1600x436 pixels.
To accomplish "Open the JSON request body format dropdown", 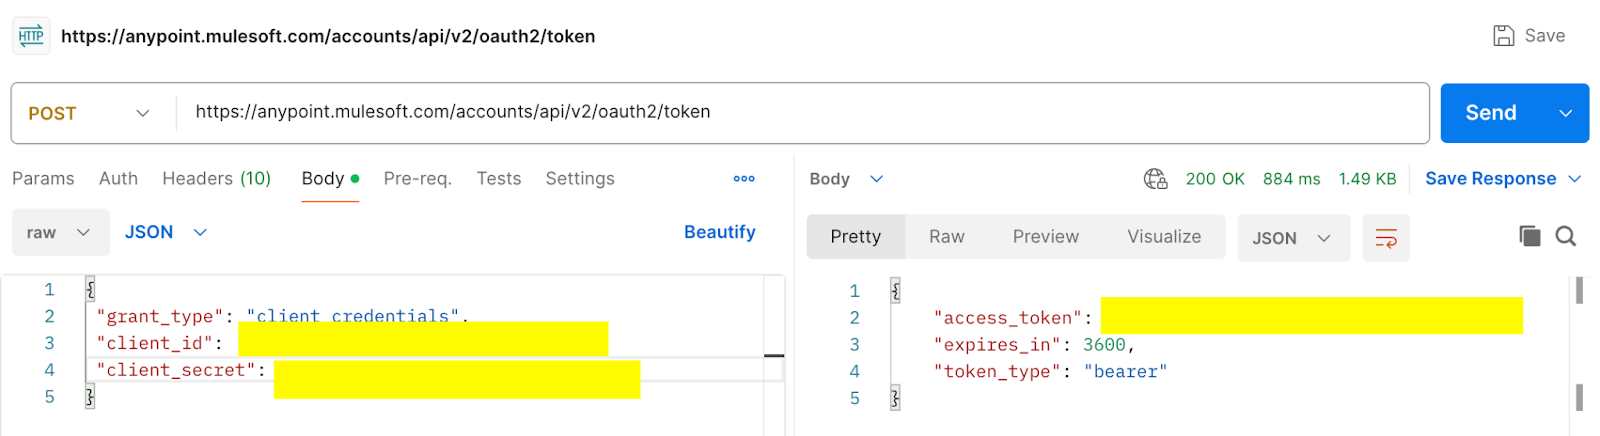I will (x=165, y=232).
